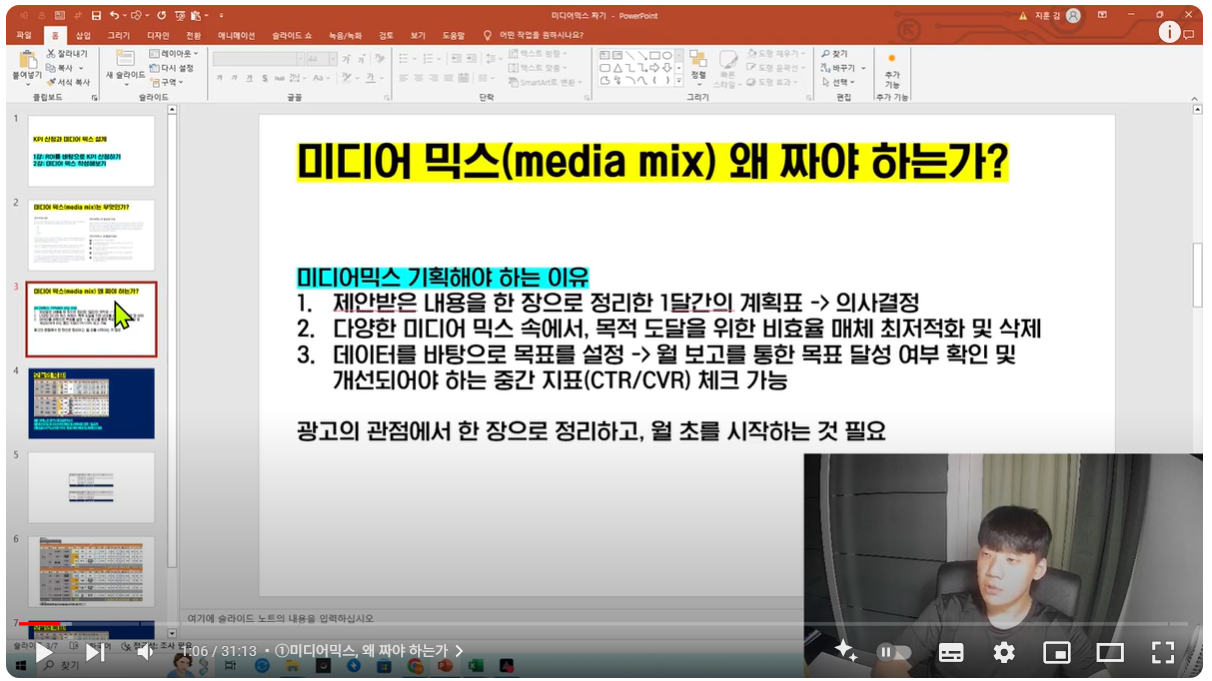The width and height of the screenshot is (1212, 681).
Task: Open the 파일 tab
Action: pyautogui.click(x=24, y=35)
